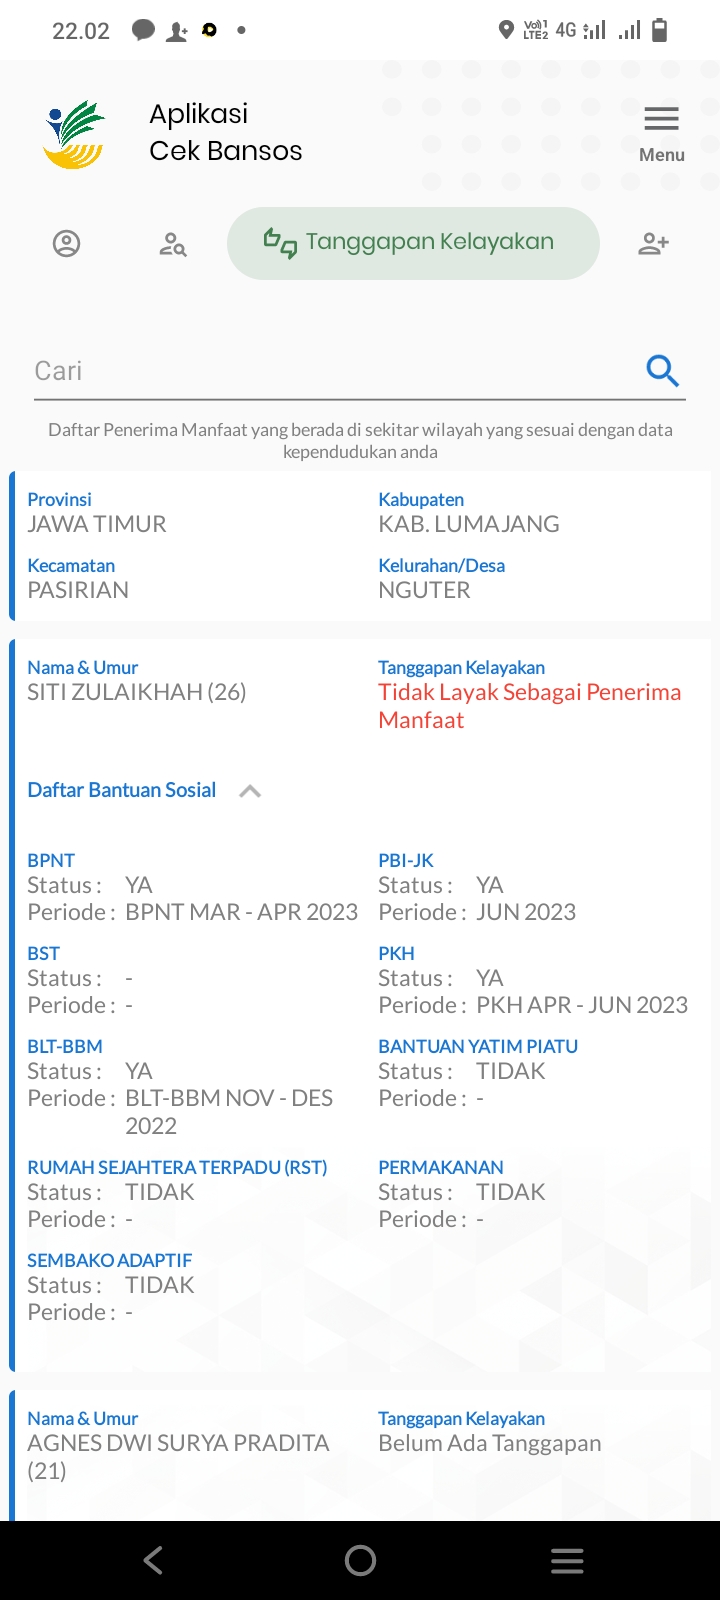Image resolution: width=720 pixels, height=1600 pixels.
Task: Tap the Belum Ada Tanggapan status
Action: [490, 1443]
